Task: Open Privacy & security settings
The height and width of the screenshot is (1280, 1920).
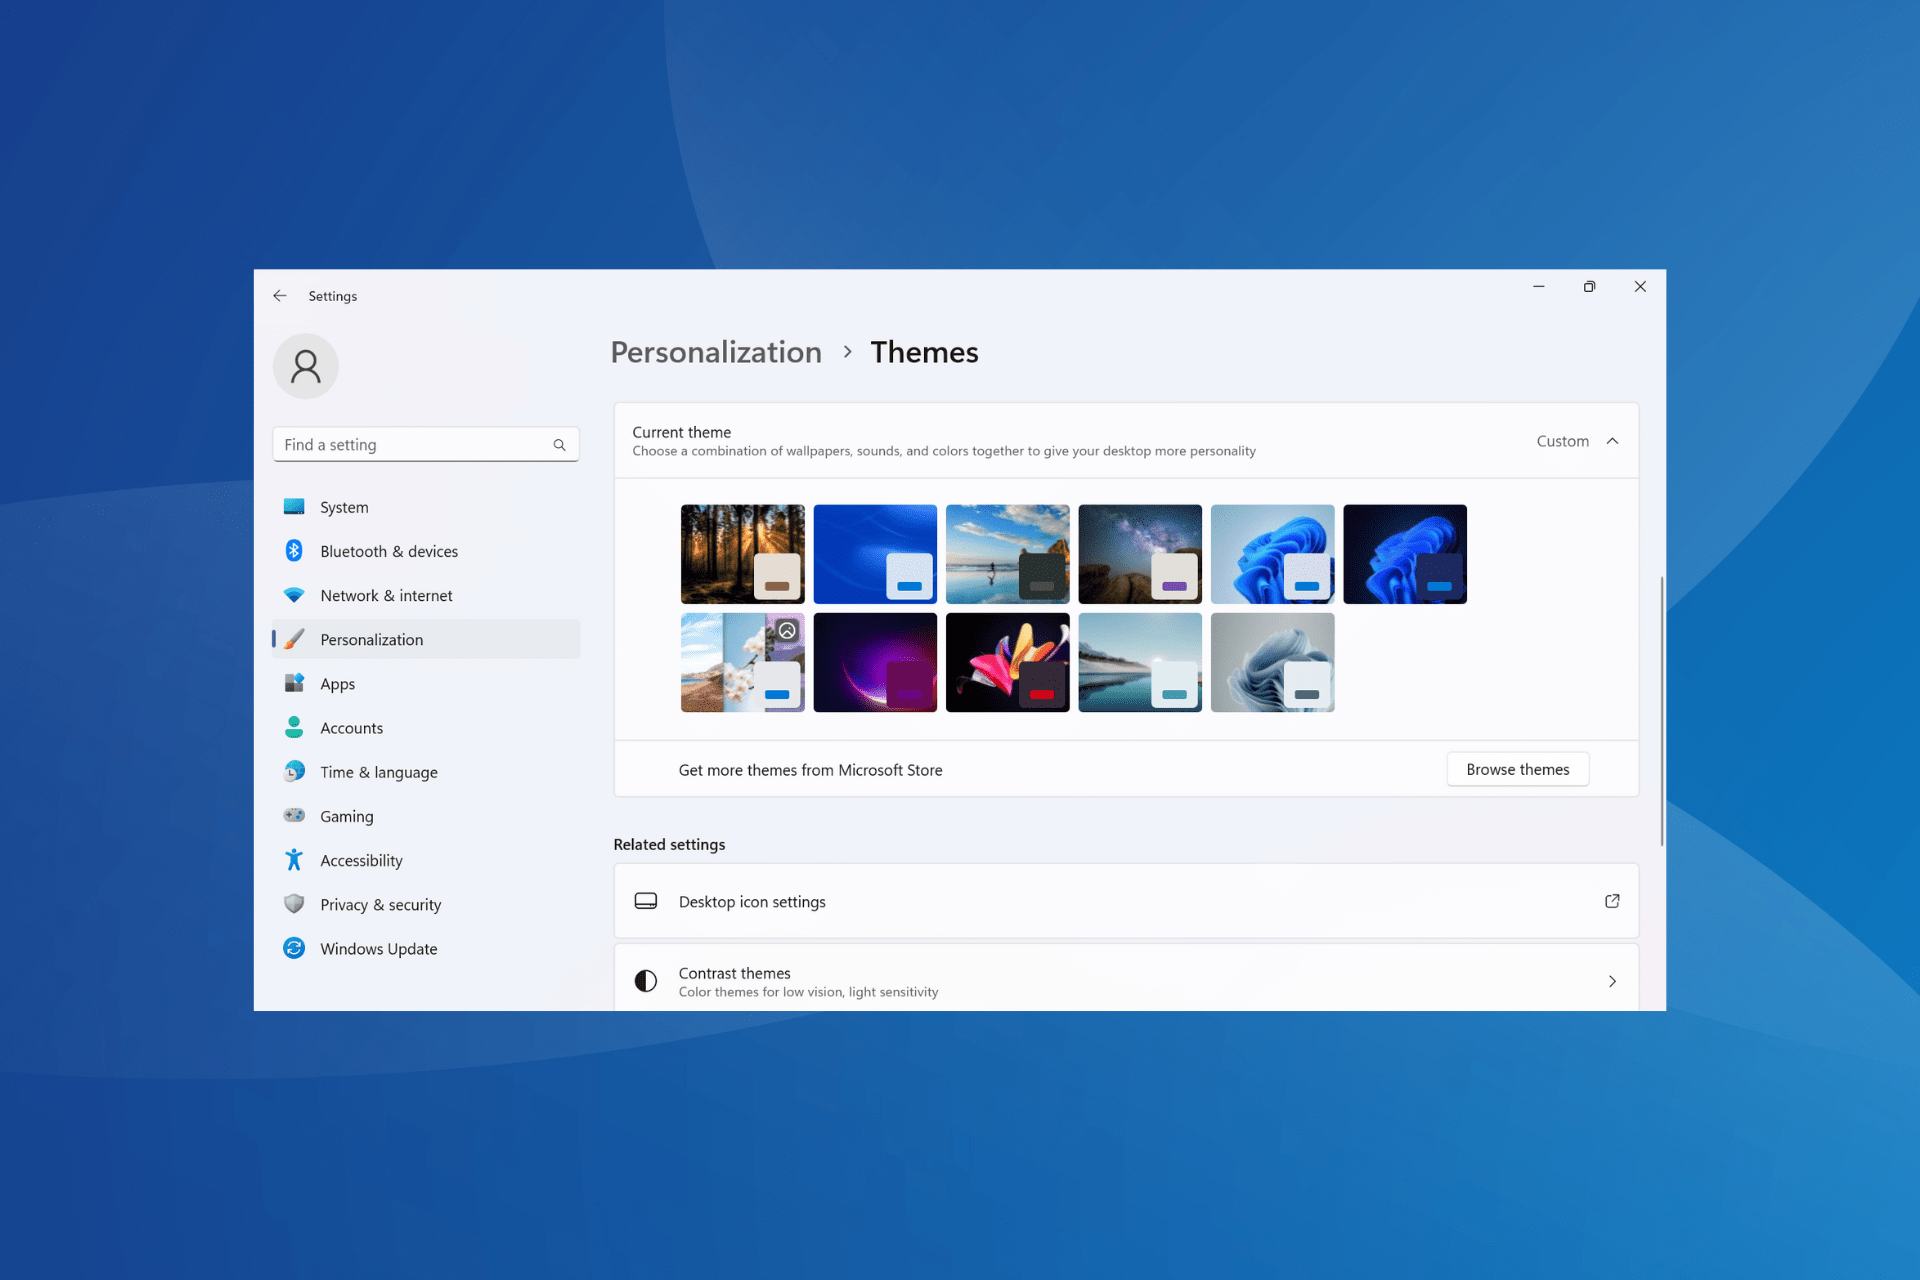Action: [381, 904]
